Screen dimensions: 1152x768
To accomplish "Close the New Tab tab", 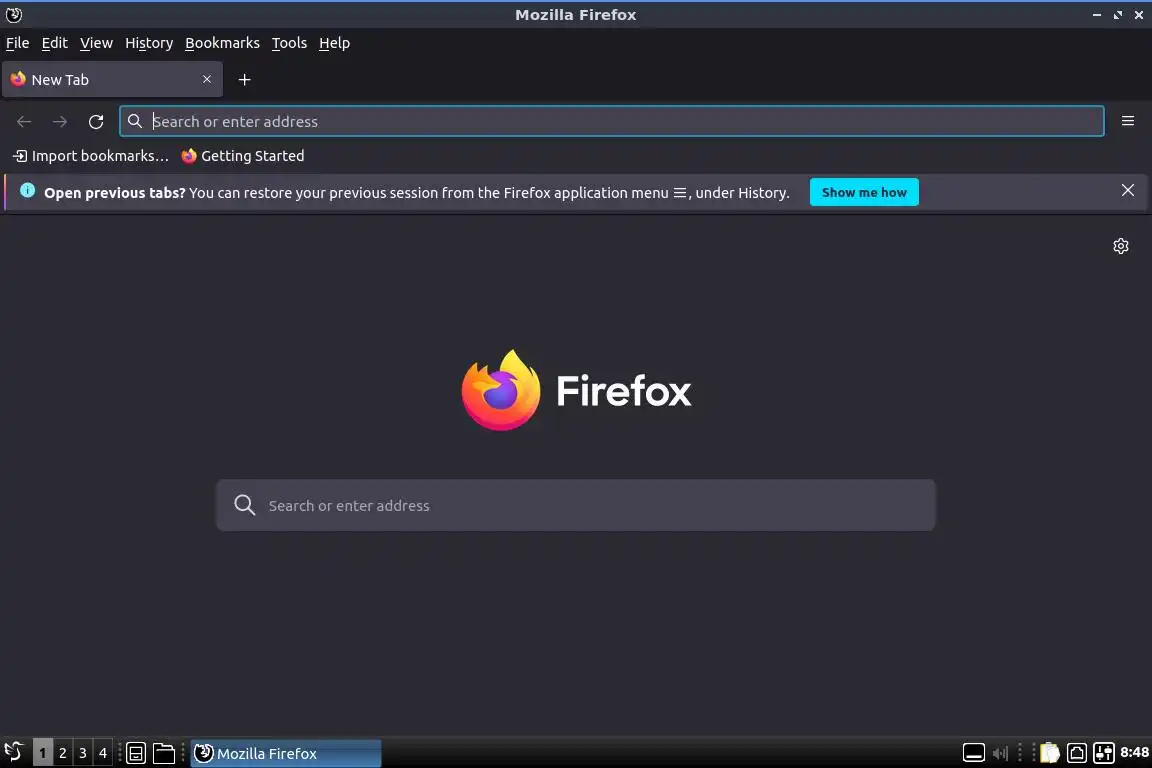I will pyautogui.click(x=207, y=79).
